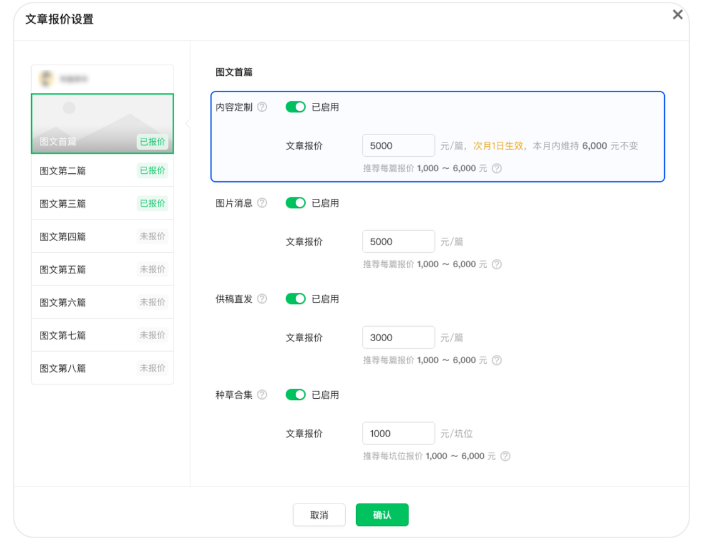The image size is (701, 541).
Task: Select 图文首篇 thumbnail item
Action: click(102, 123)
